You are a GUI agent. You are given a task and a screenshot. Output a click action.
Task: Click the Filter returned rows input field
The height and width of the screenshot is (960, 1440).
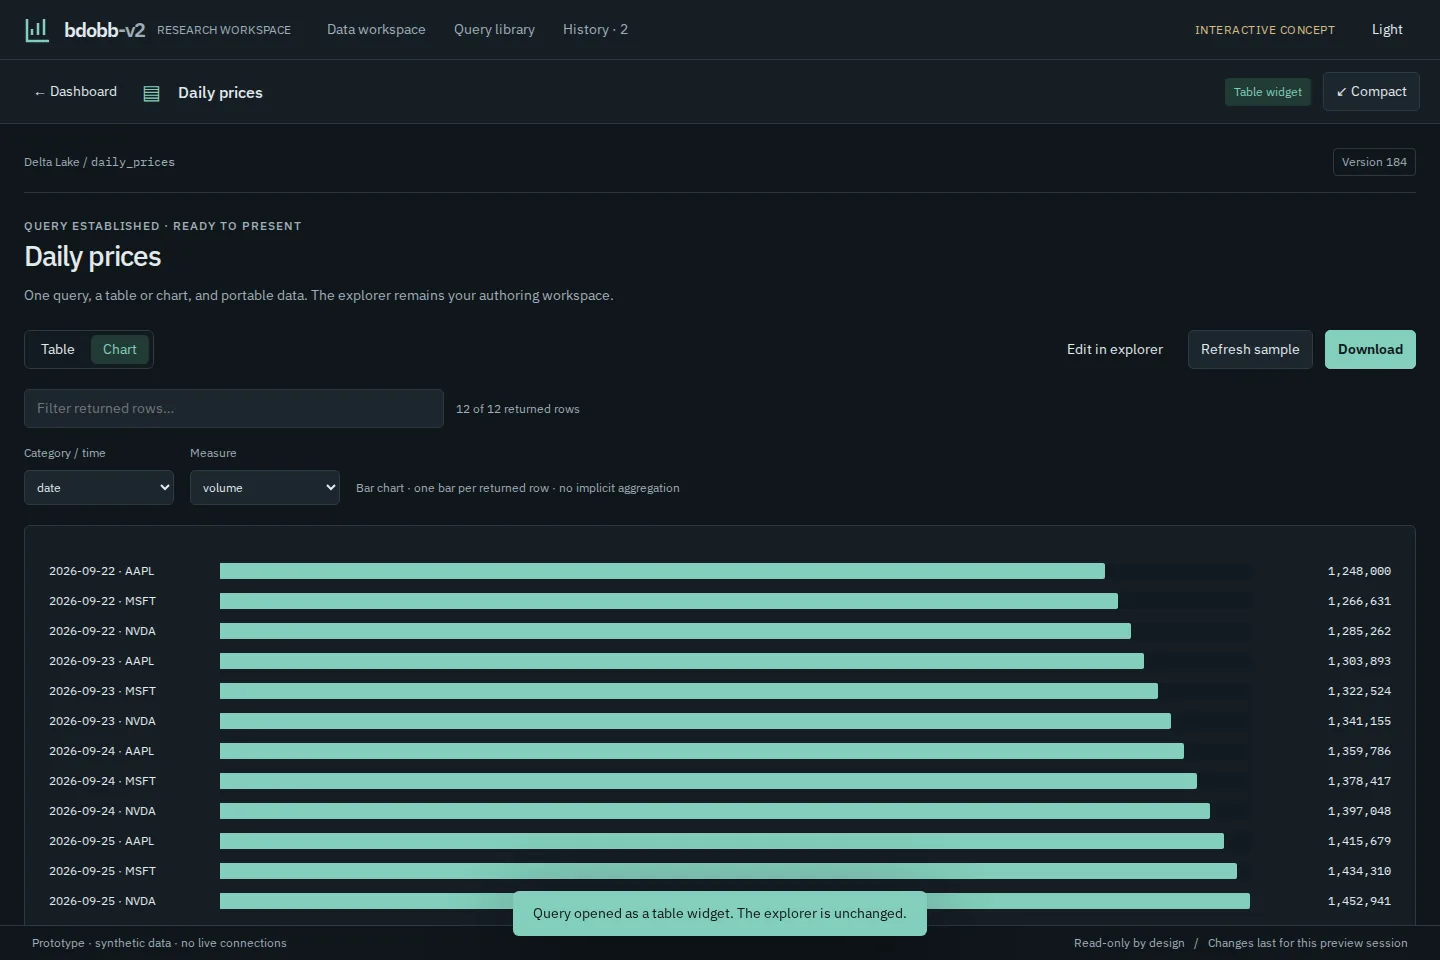point(234,409)
